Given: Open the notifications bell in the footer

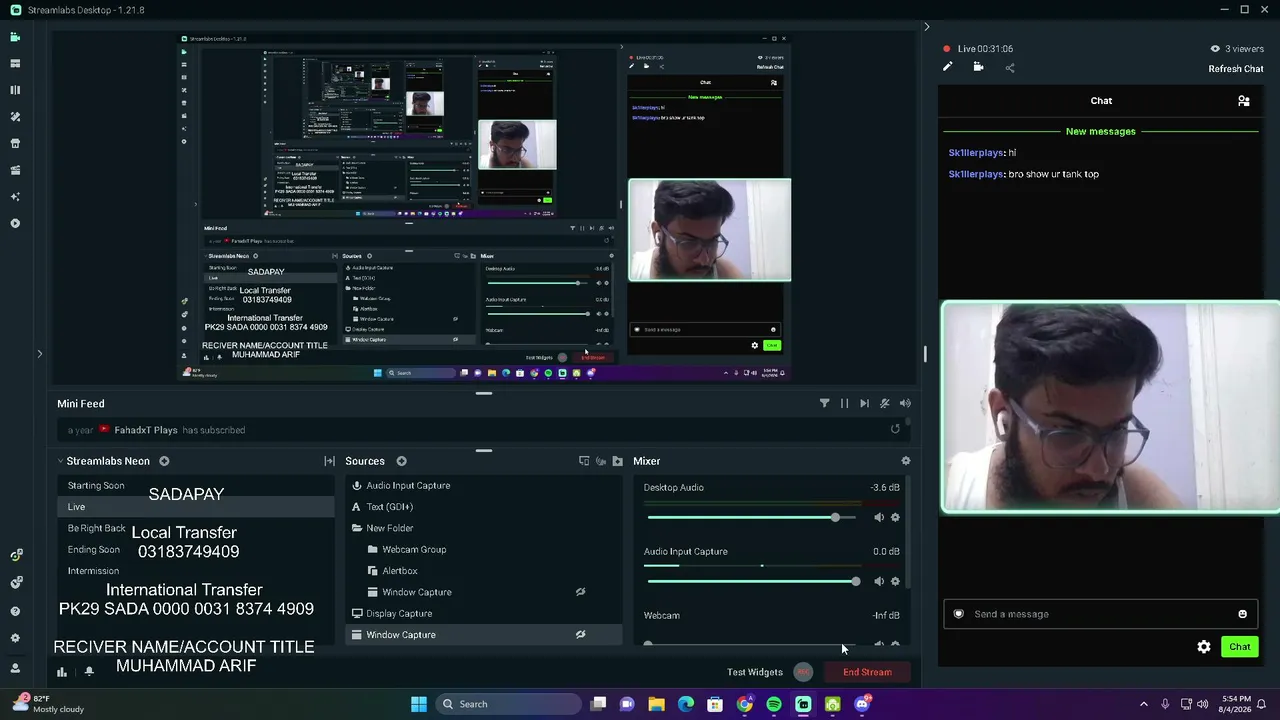Looking at the screenshot, I should tap(89, 672).
